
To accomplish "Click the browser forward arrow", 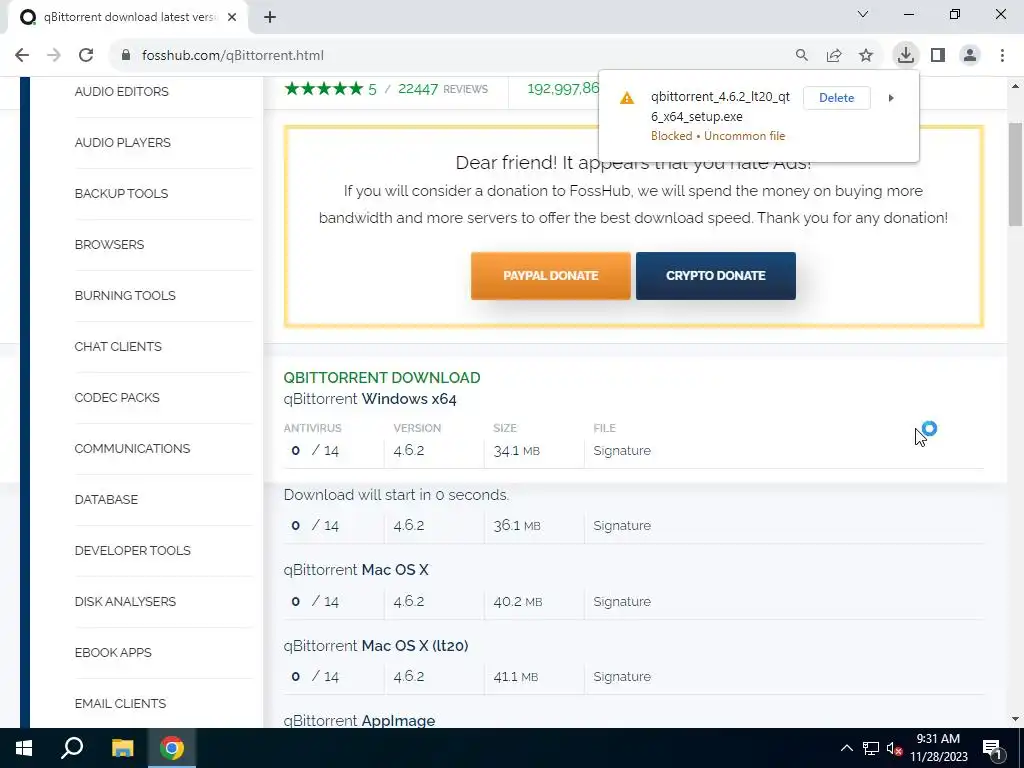I will 54,56.
